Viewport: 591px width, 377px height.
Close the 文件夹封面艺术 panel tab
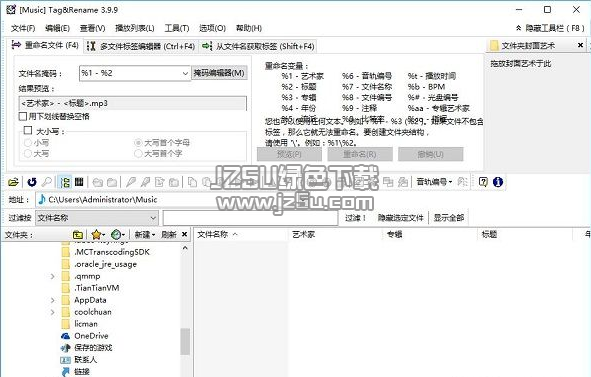coord(580,45)
